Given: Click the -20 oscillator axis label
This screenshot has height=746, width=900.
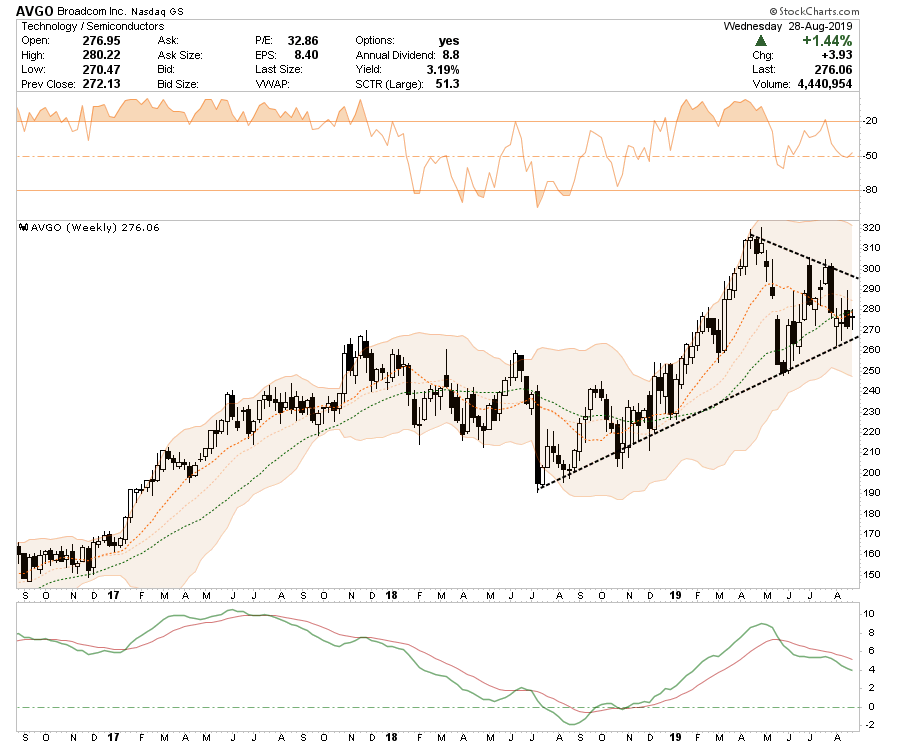Looking at the screenshot, I should (870, 121).
